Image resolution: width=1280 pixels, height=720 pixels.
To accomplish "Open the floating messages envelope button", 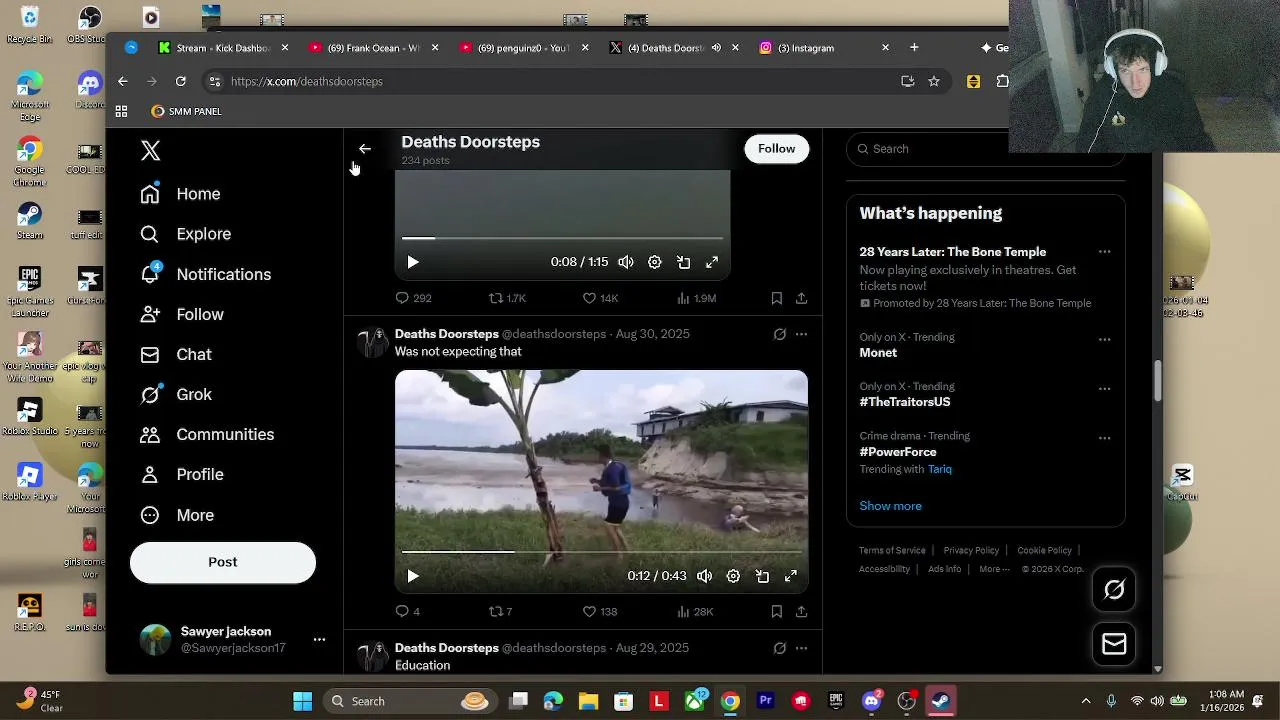I will click(x=1114, y=644).
